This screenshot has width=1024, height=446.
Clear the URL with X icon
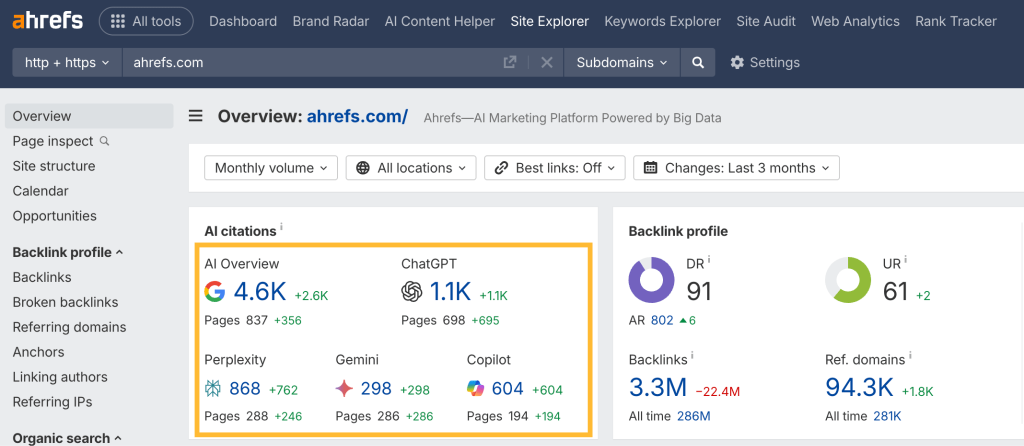[x=547, y=62]
